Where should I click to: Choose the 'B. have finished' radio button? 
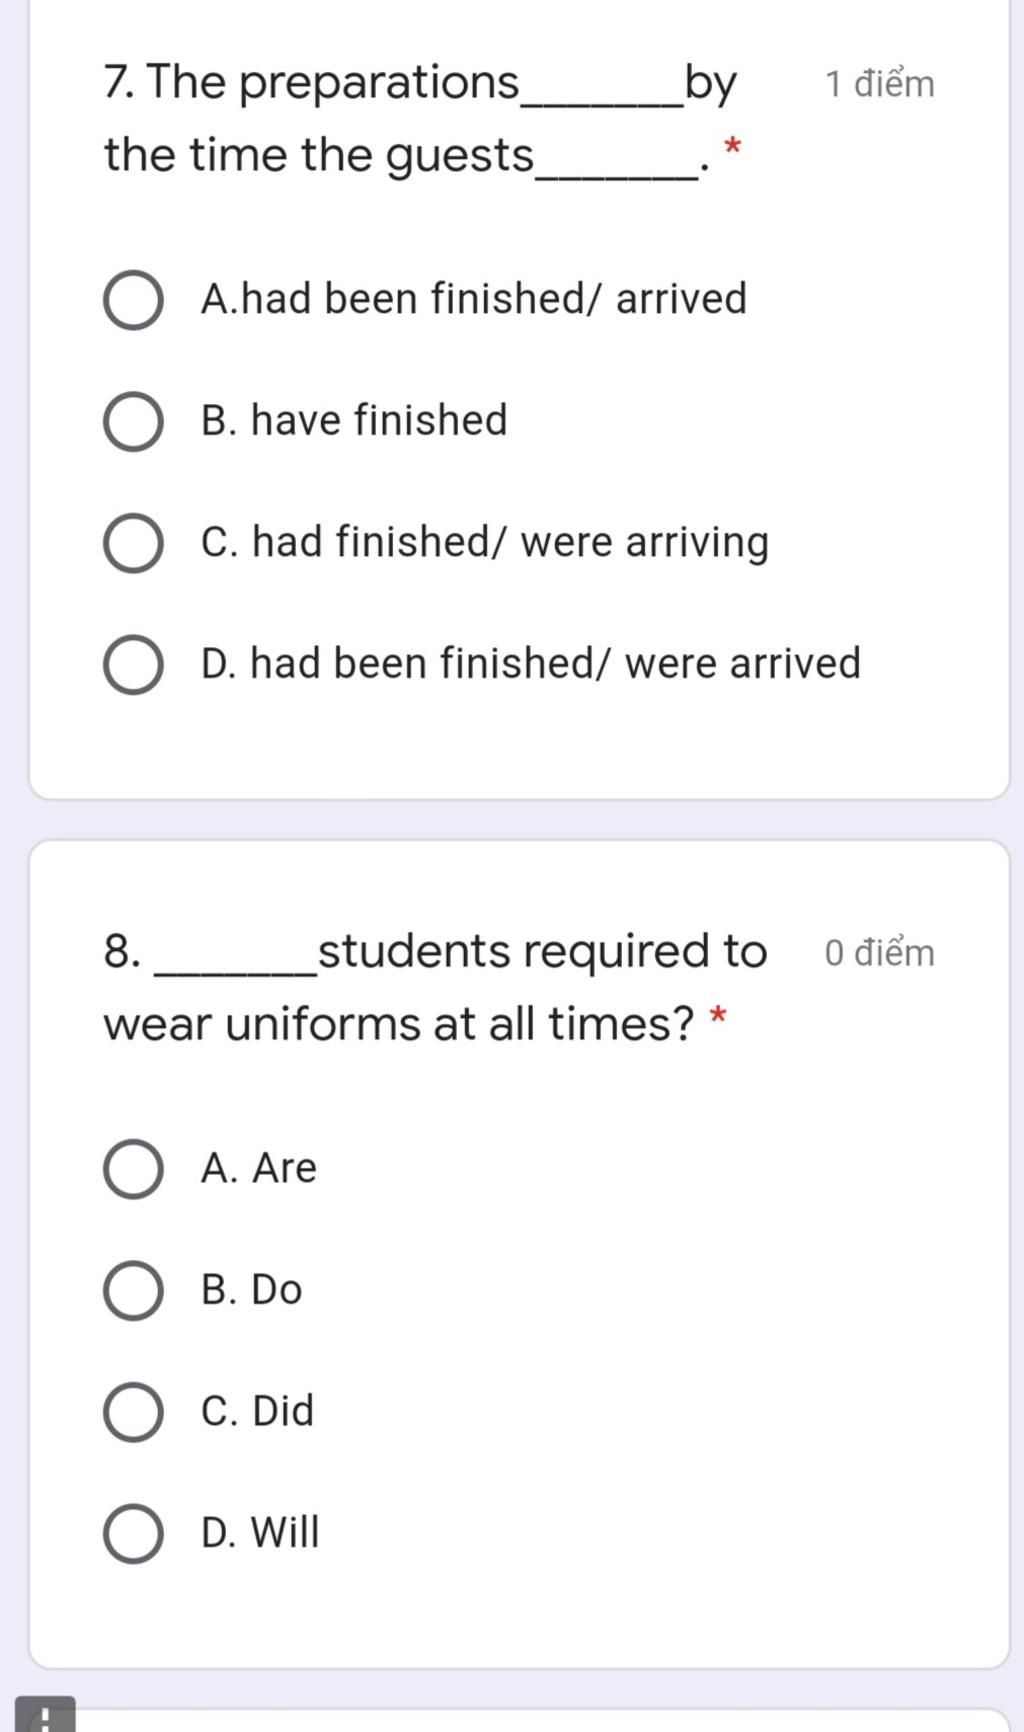133,422
